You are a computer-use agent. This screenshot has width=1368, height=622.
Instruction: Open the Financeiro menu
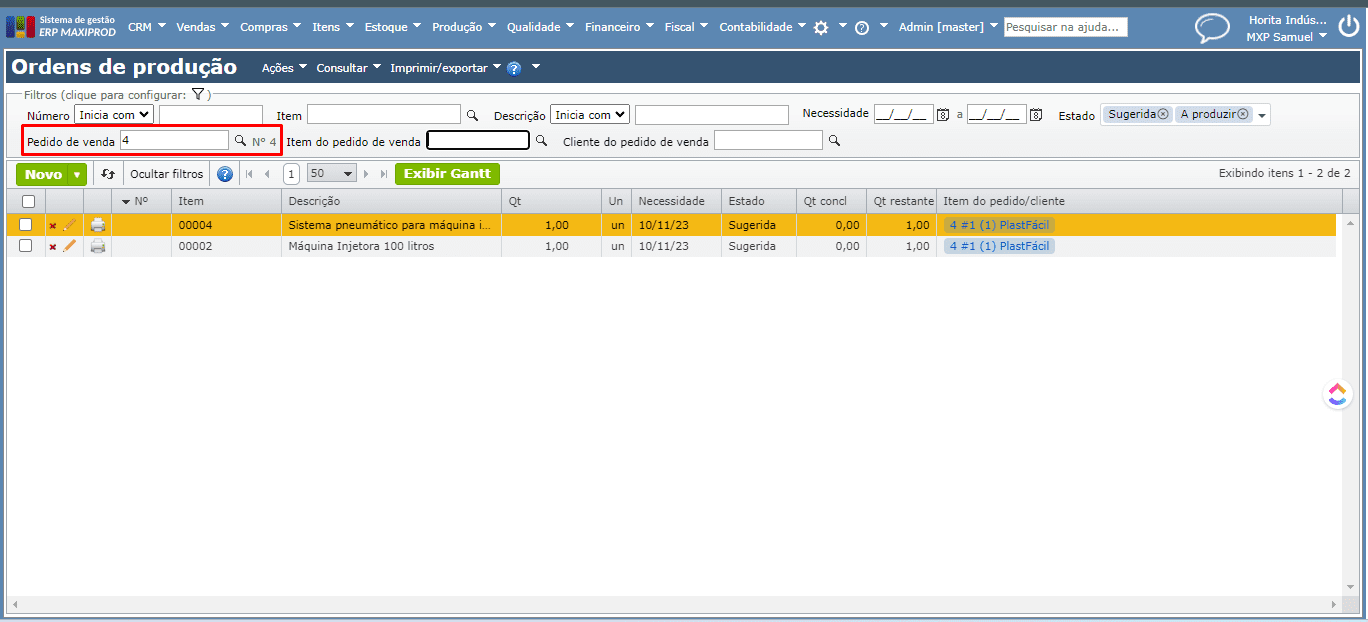tap(619, 27)
